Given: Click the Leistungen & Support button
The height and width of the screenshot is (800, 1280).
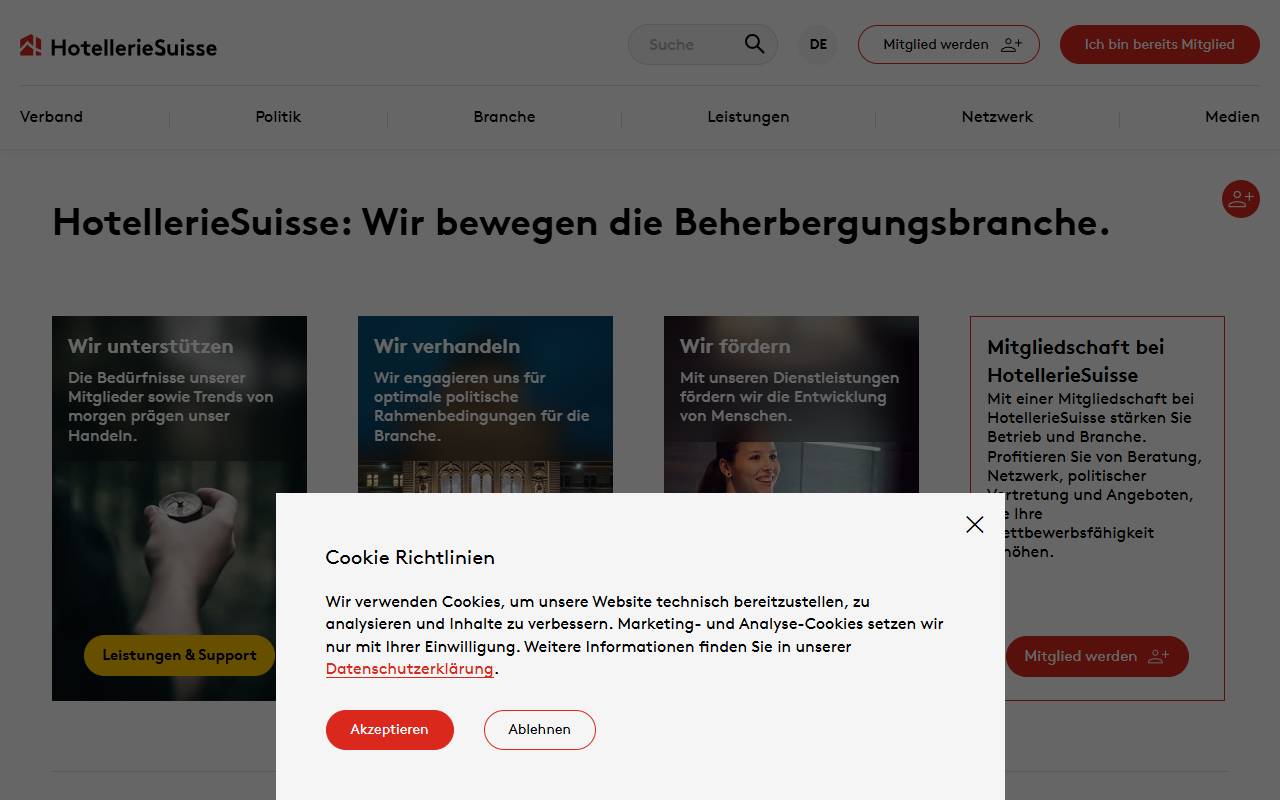Looking at the screenshot, I should click(179, 655).
